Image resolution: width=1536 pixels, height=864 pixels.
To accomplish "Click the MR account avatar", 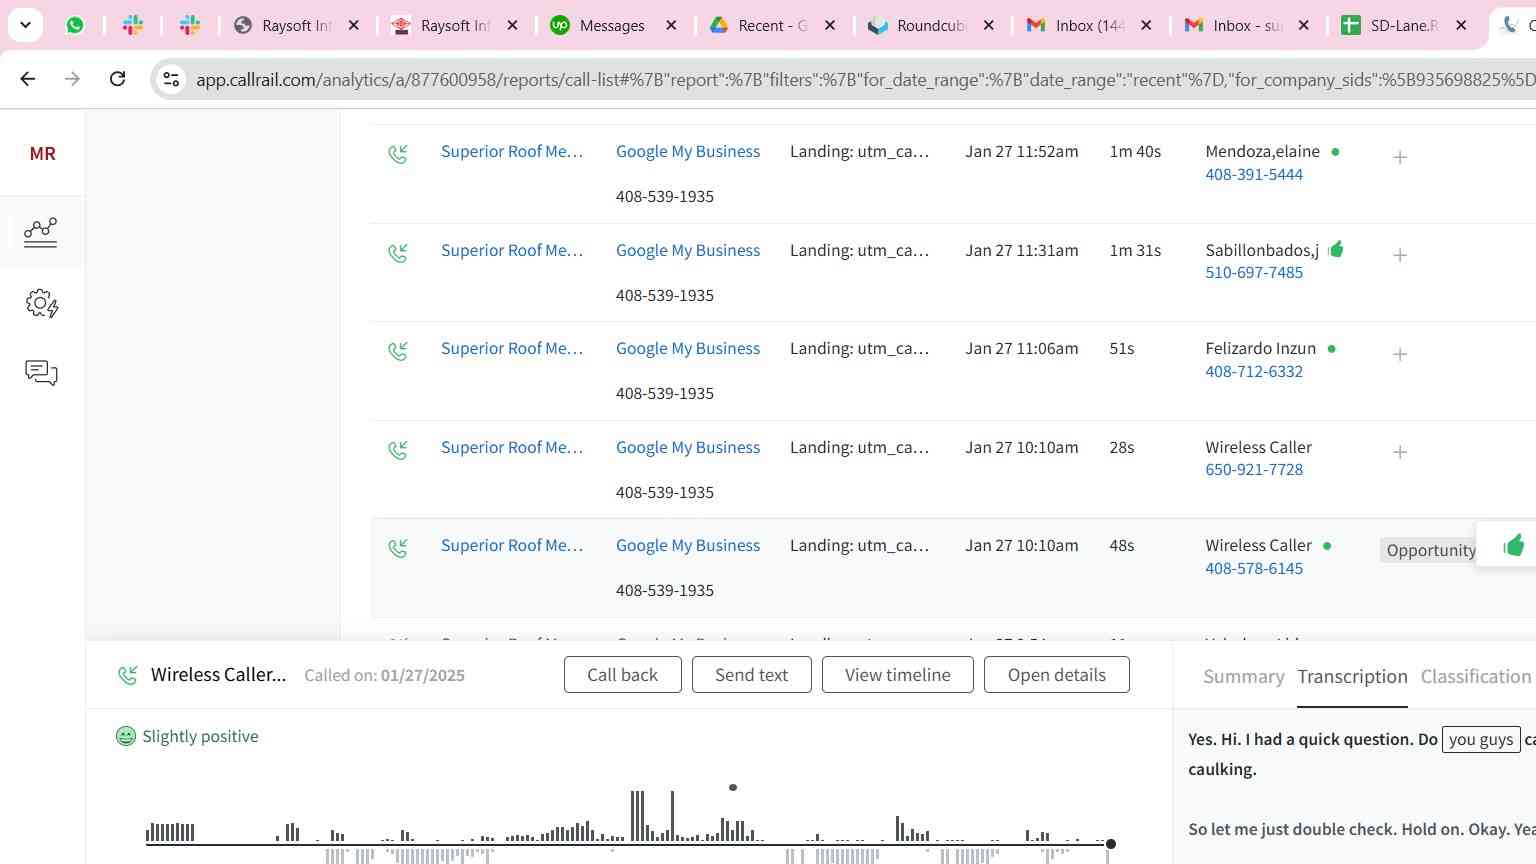I will pyautogui.click(x=42, y=153).
